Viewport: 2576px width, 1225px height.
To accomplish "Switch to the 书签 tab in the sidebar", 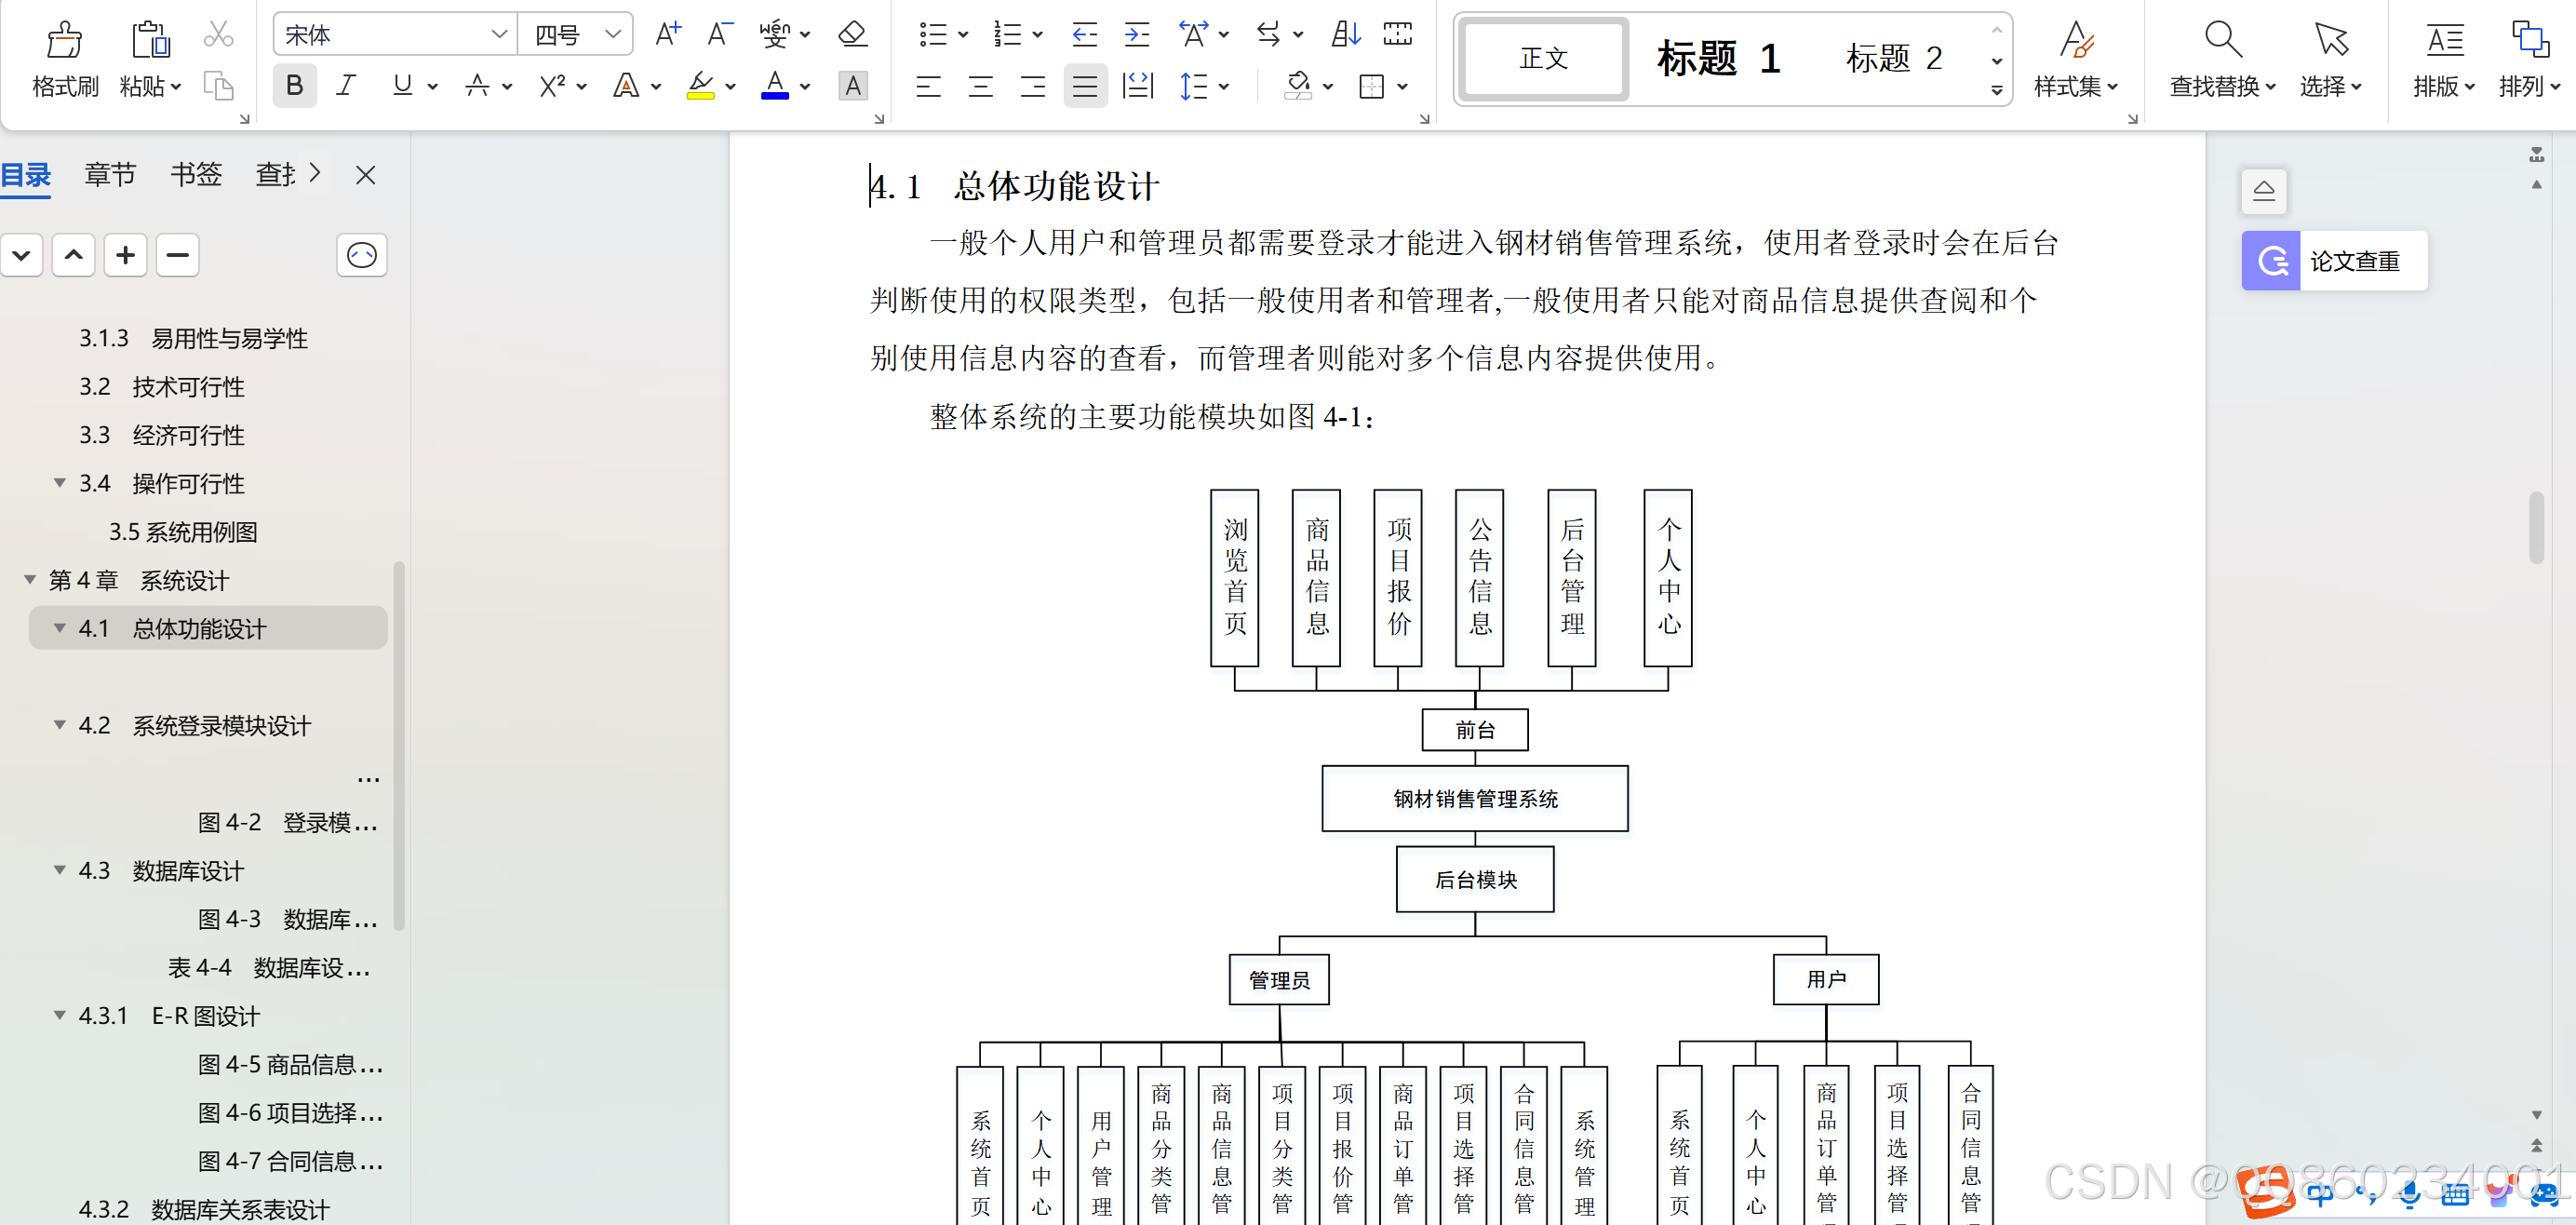I will (196, 175).
